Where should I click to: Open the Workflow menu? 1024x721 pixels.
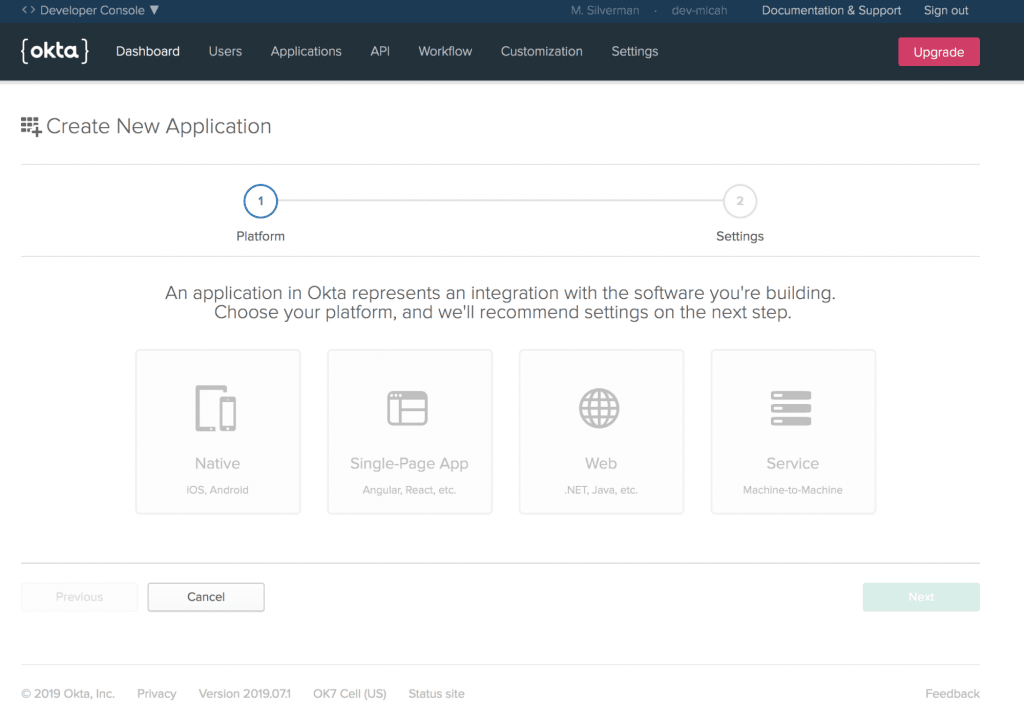pyautogui.click(x=445, y=51)
